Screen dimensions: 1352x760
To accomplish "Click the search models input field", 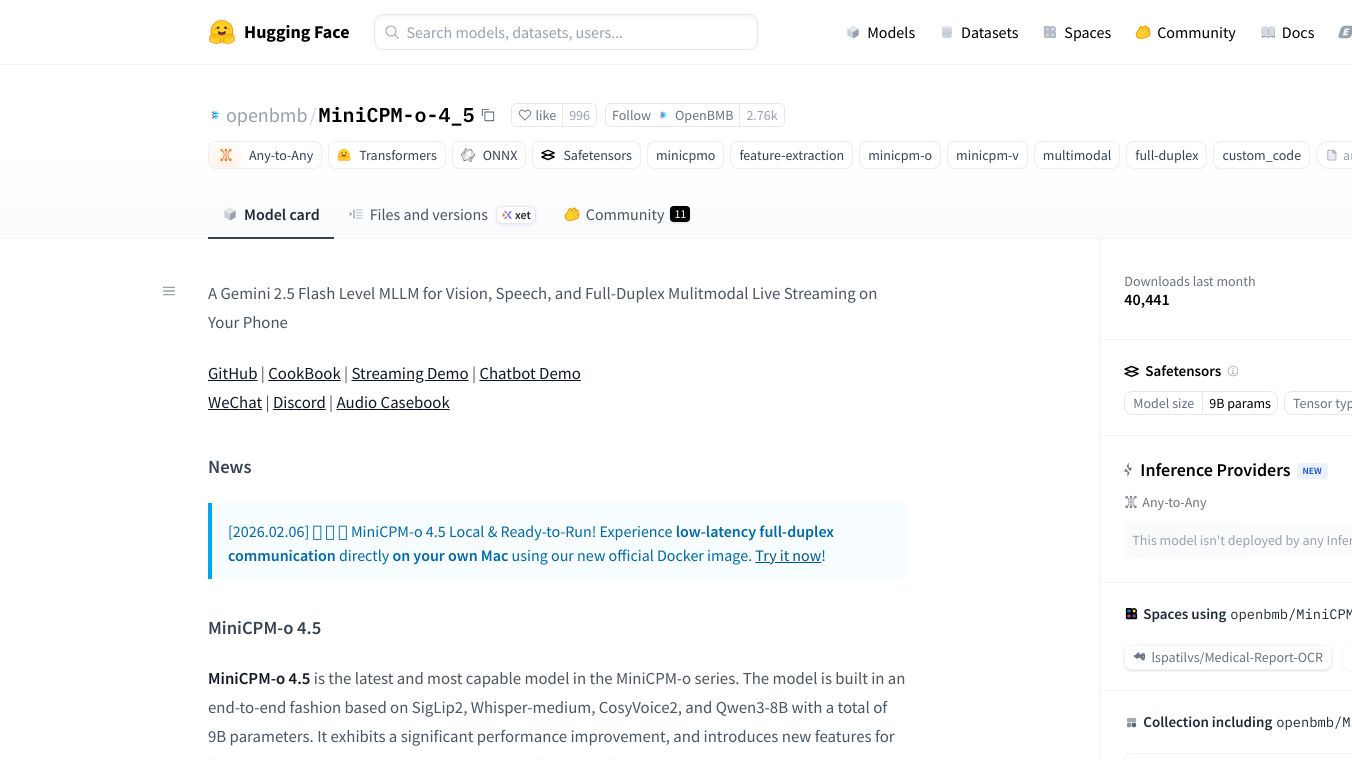I will [566, 32].
